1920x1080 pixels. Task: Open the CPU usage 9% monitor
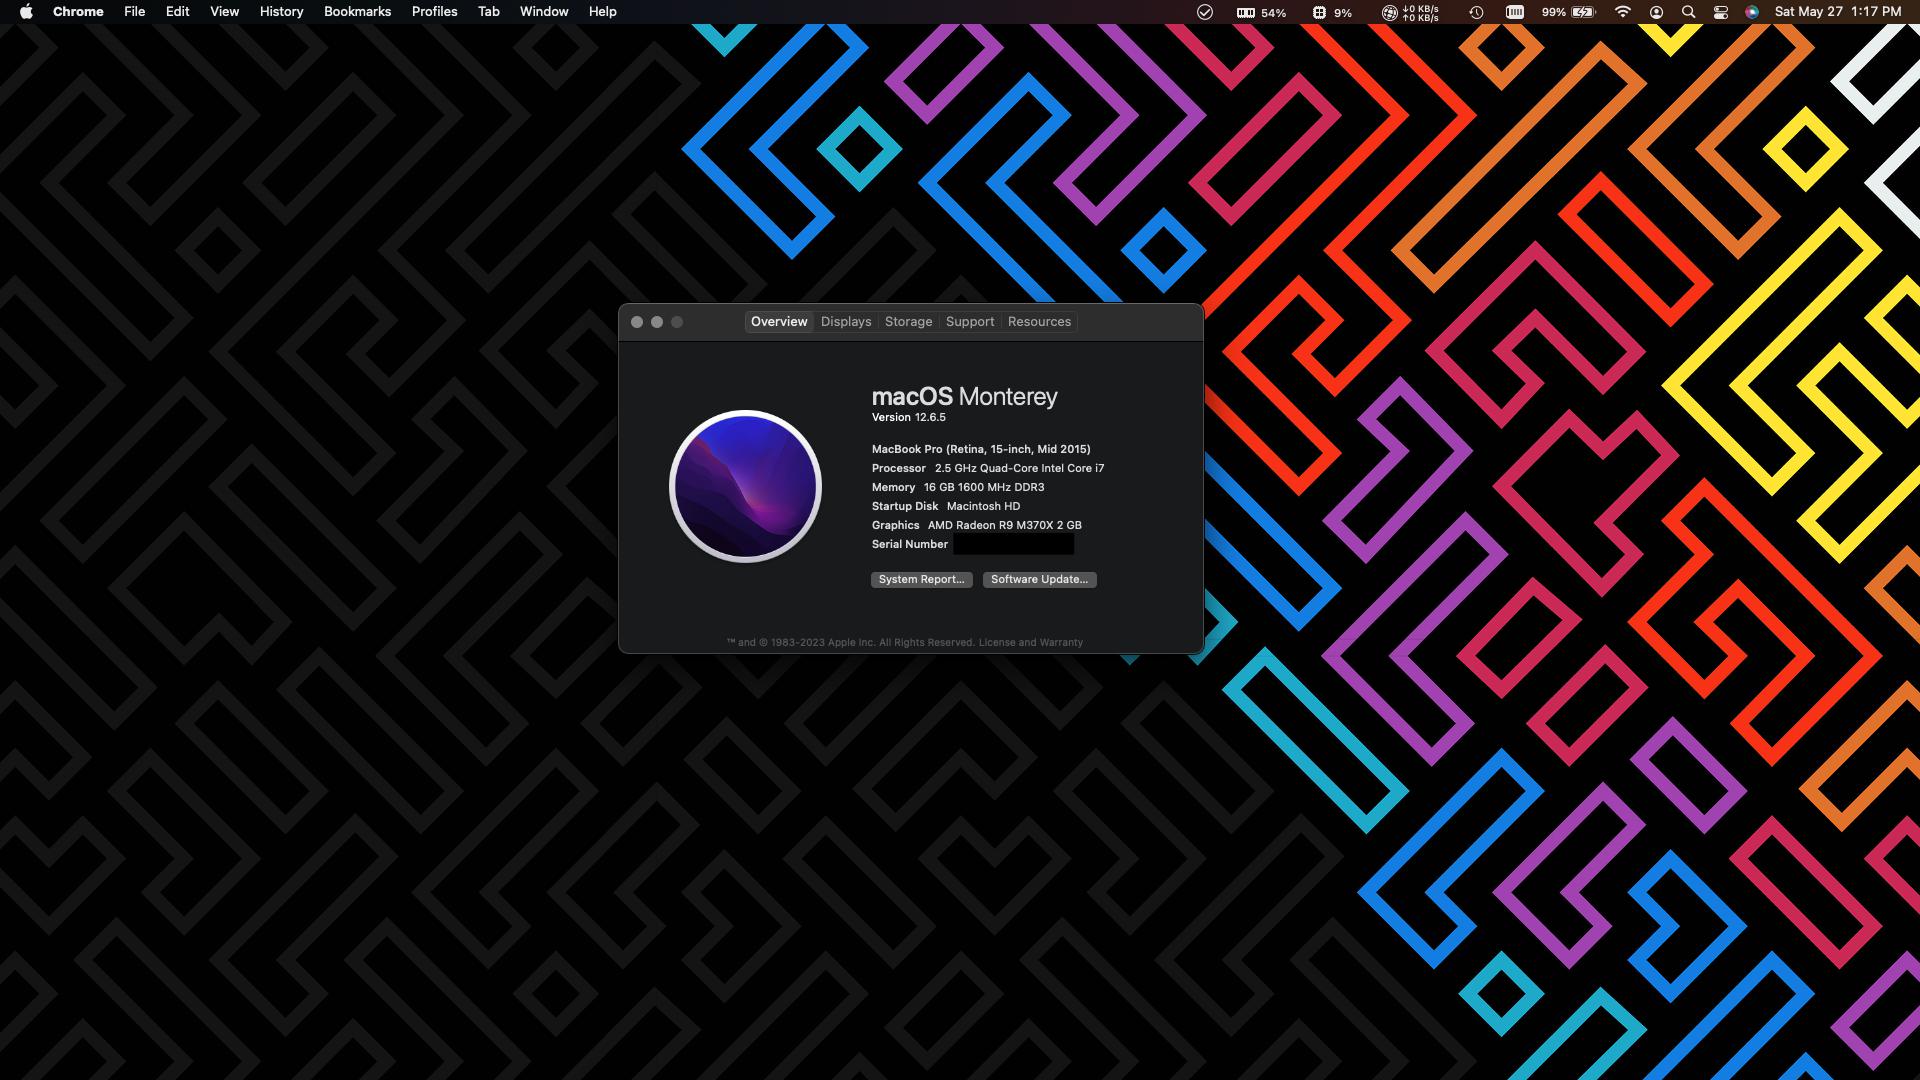[x=1332, y=12]
